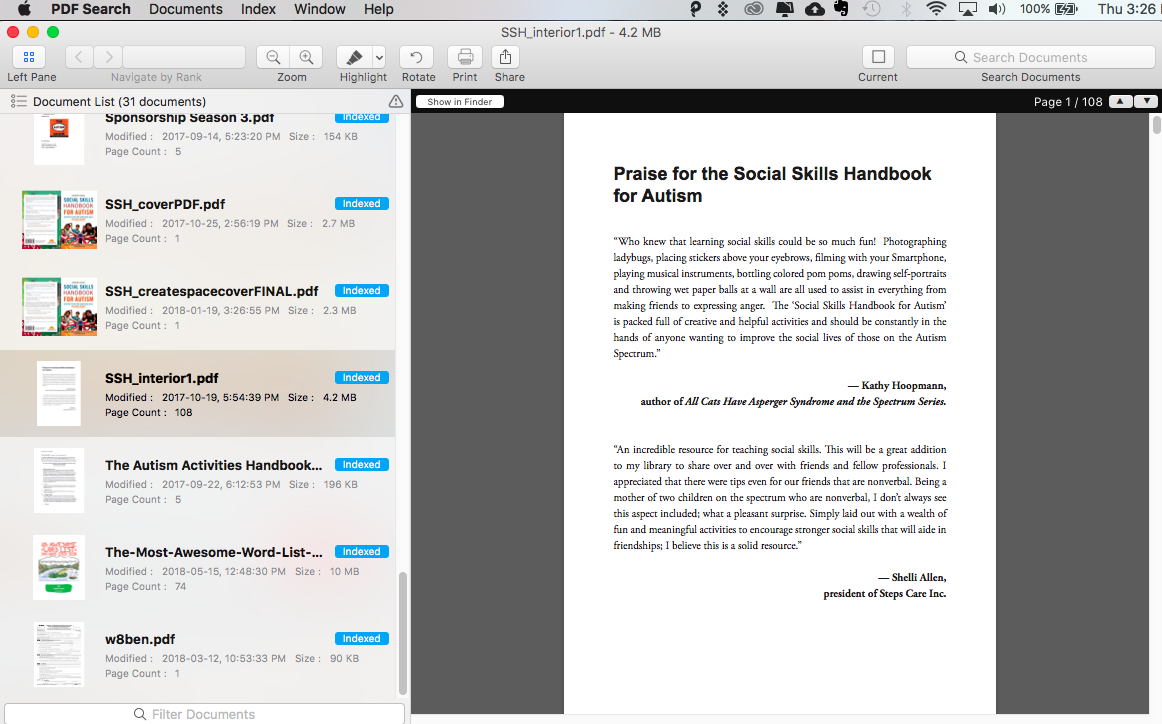Select The-Most-Awesome-Word-List document
The height and width of the screenshot is (724, 1162).
(x=198, y=568)
